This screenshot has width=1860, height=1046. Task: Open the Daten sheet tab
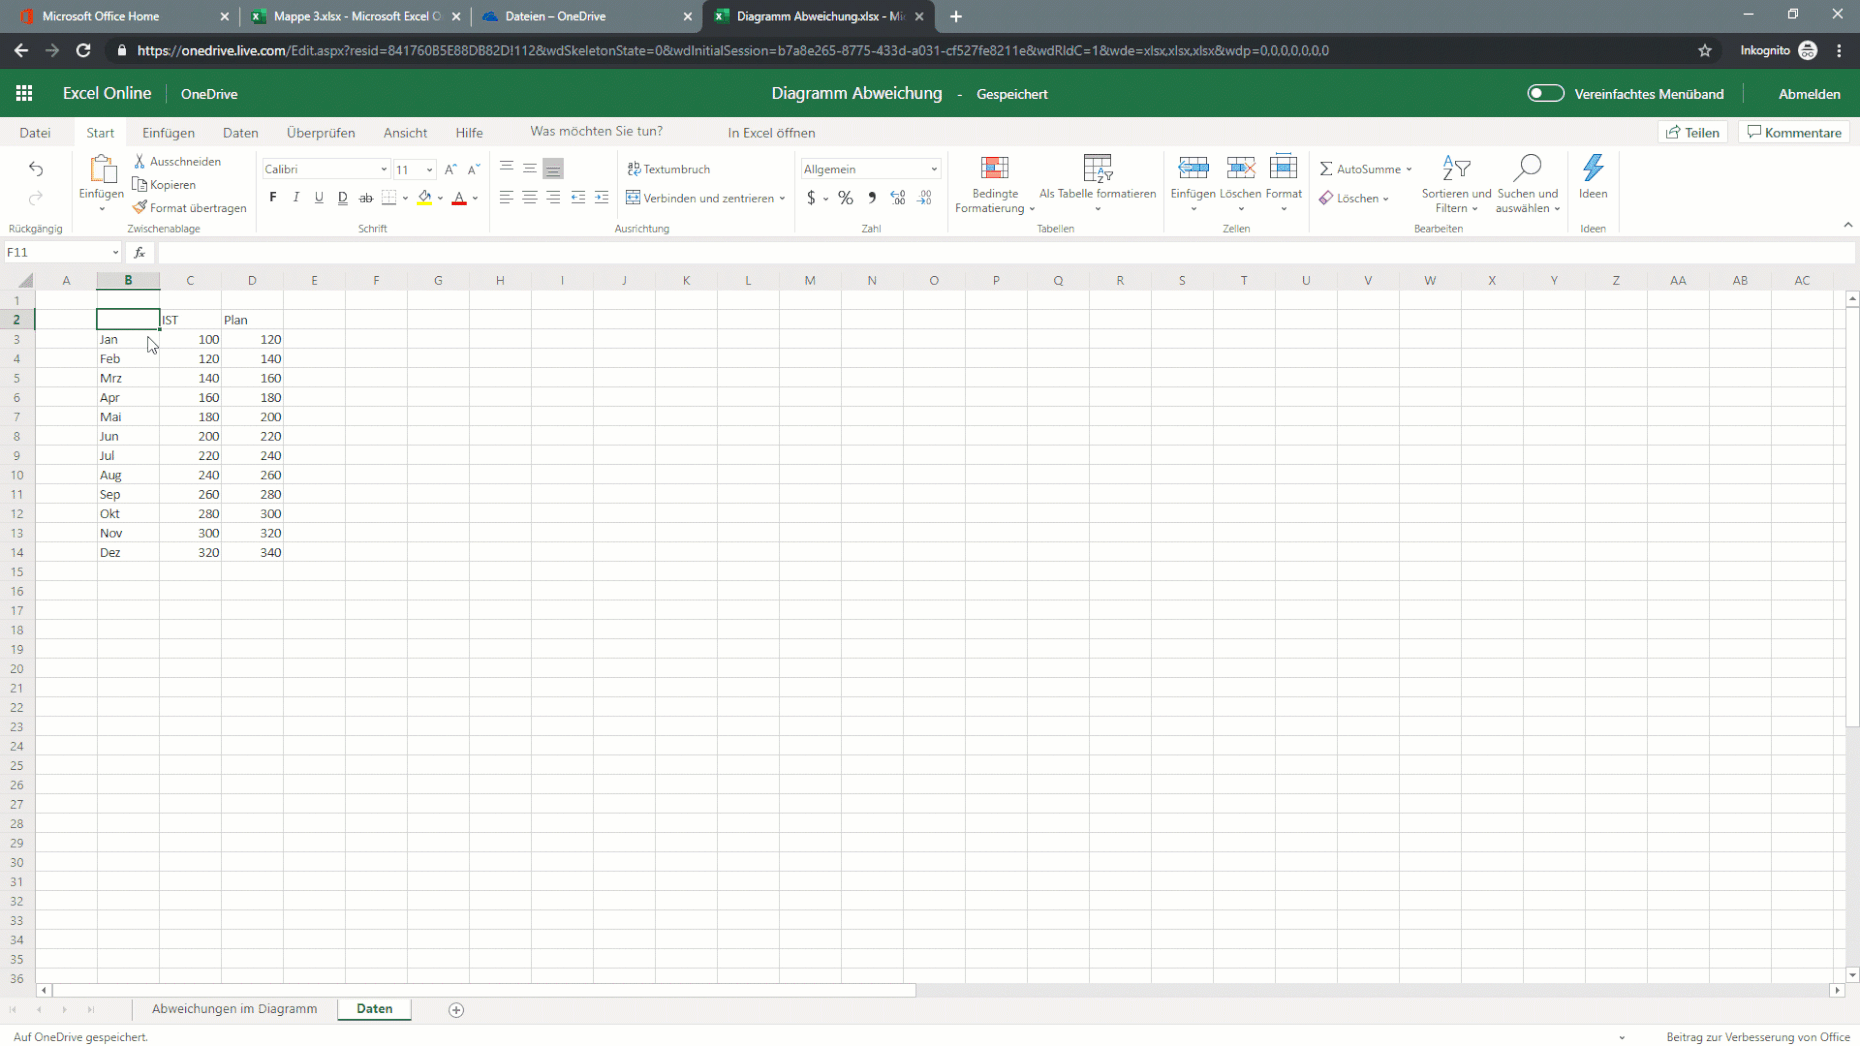tap(373, 1009)
